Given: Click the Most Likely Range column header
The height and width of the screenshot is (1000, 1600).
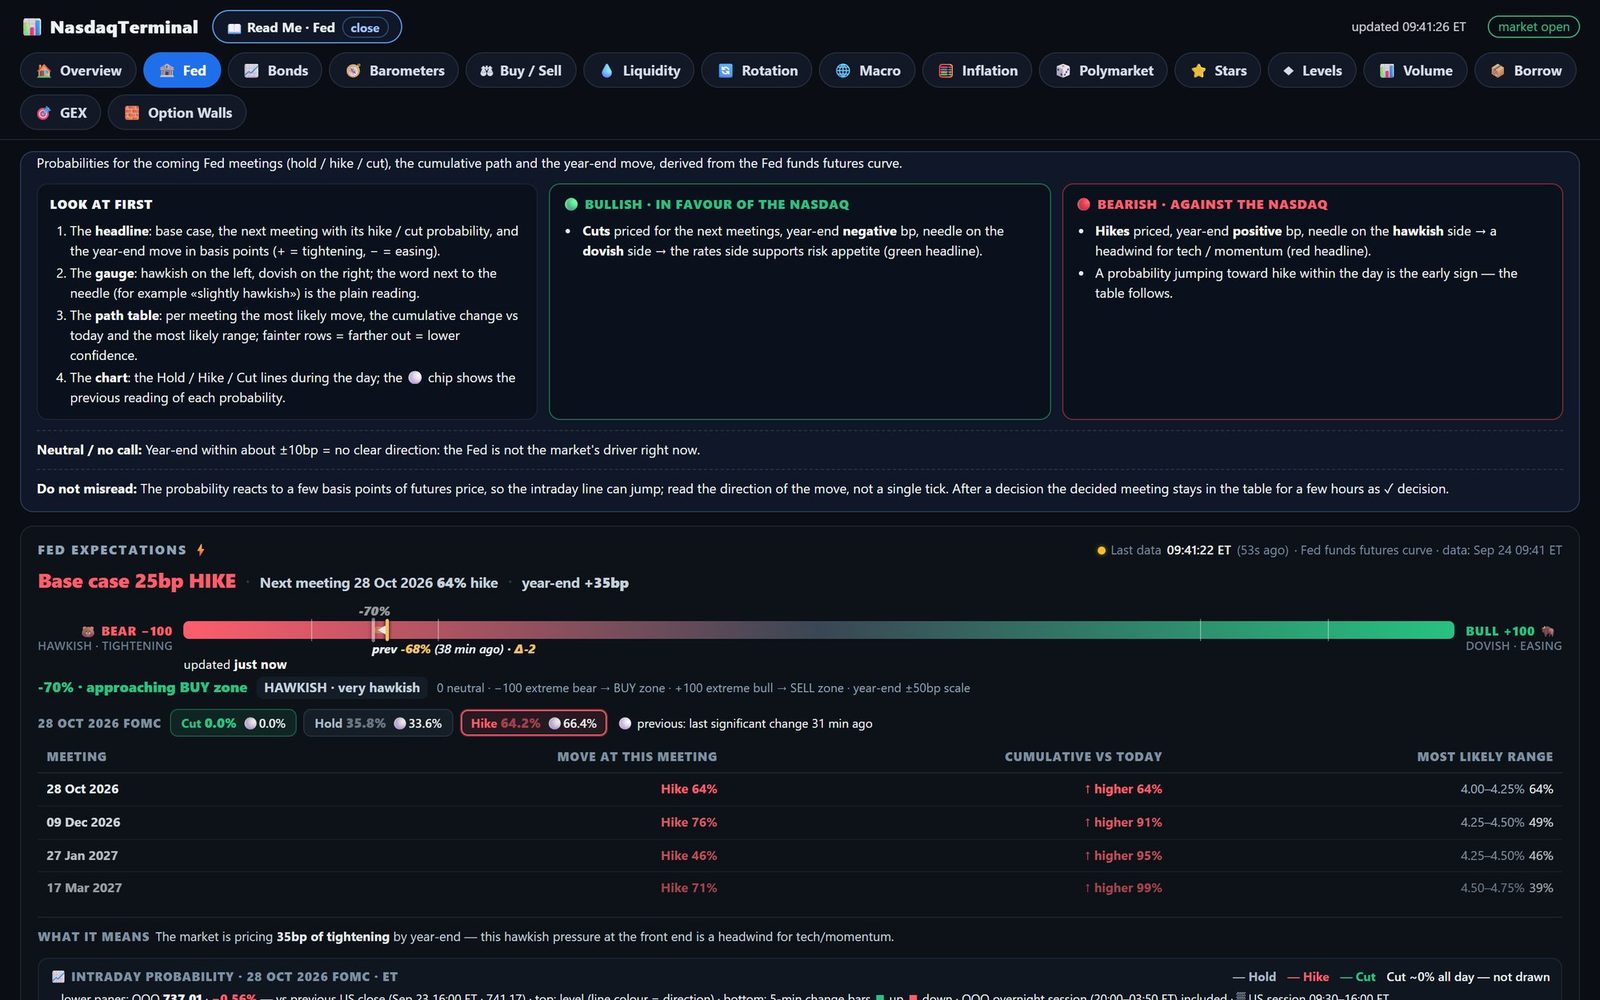Looking at the screenshot, I should point(1485,757).
